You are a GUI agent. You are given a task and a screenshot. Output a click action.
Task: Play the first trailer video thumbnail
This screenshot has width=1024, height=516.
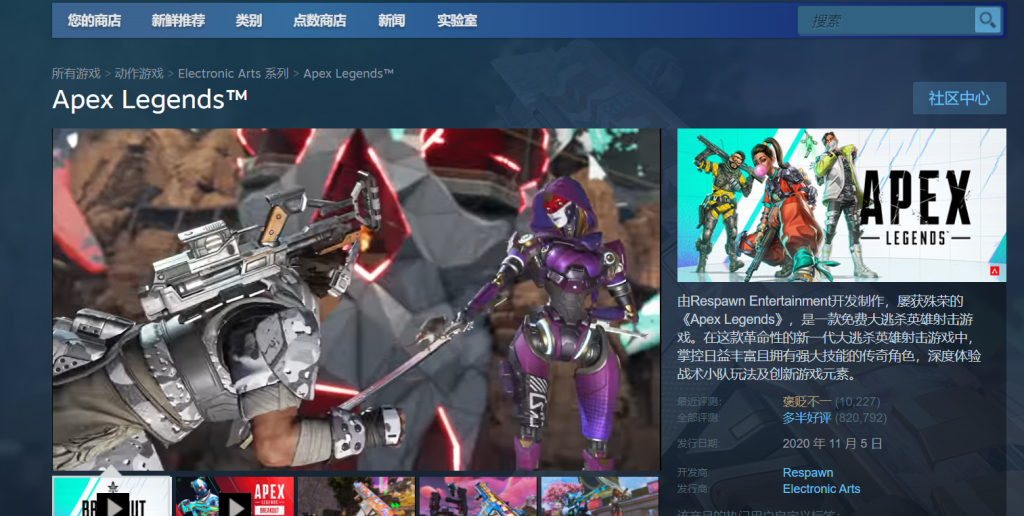[x=111, y=497]
